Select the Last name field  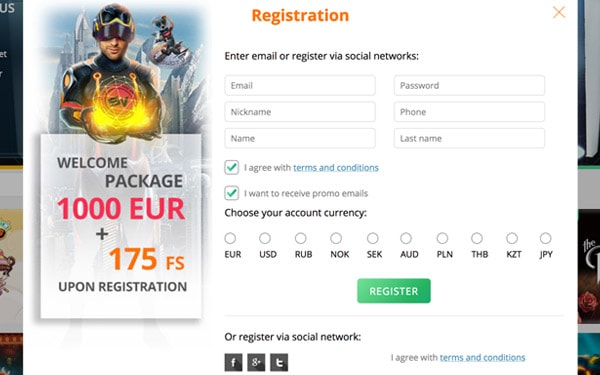pyautogui.click(x=469, y=138)
